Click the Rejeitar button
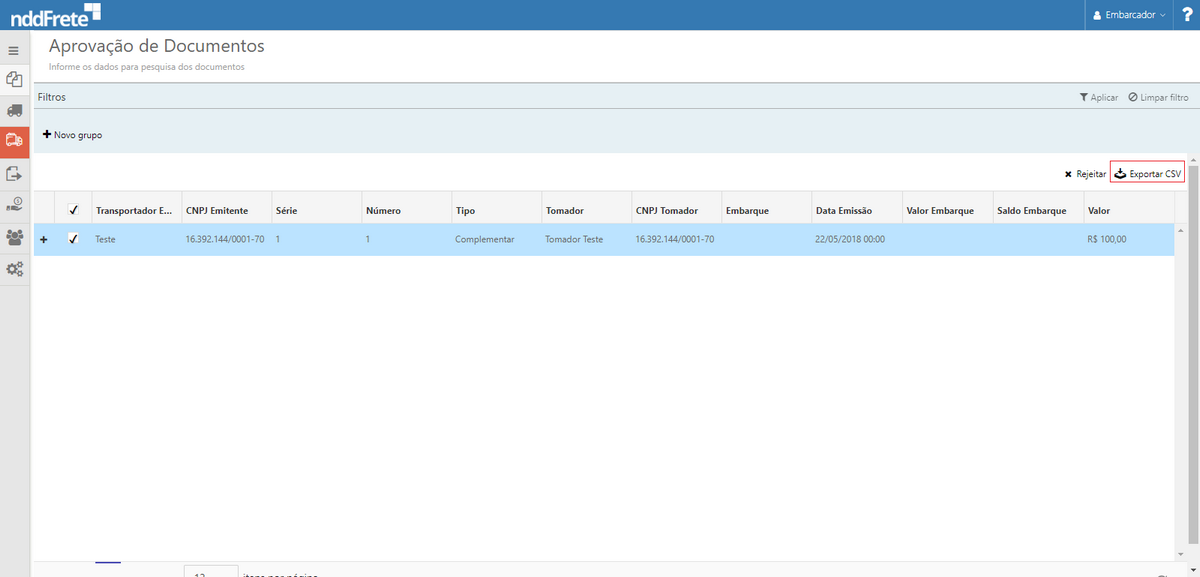1200x577 pixels. pos(1085,174)
